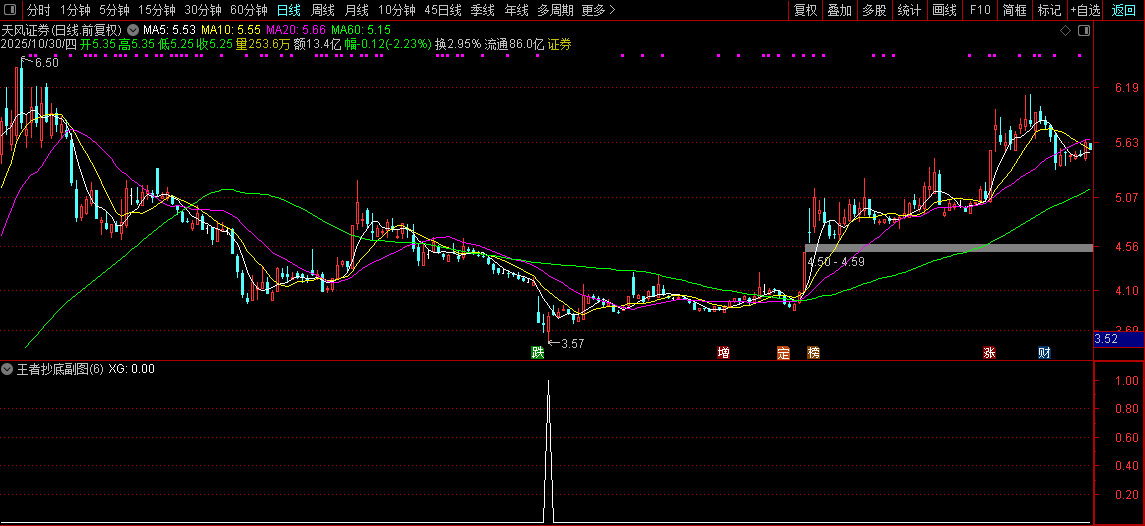Click the orange 定 event marker
This screenshot has height=526, width=1145.
(x=784, y=353)
